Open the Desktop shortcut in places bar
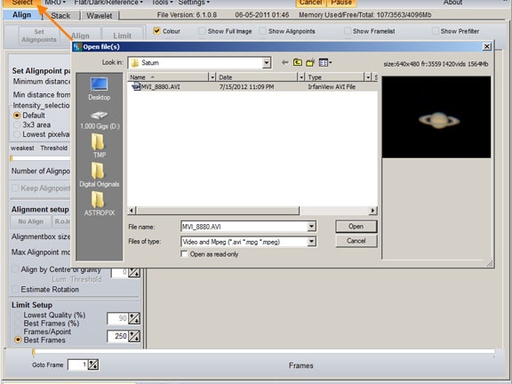Screen dimensions: 512x384 pyautogui.click(x=99, y=89)
